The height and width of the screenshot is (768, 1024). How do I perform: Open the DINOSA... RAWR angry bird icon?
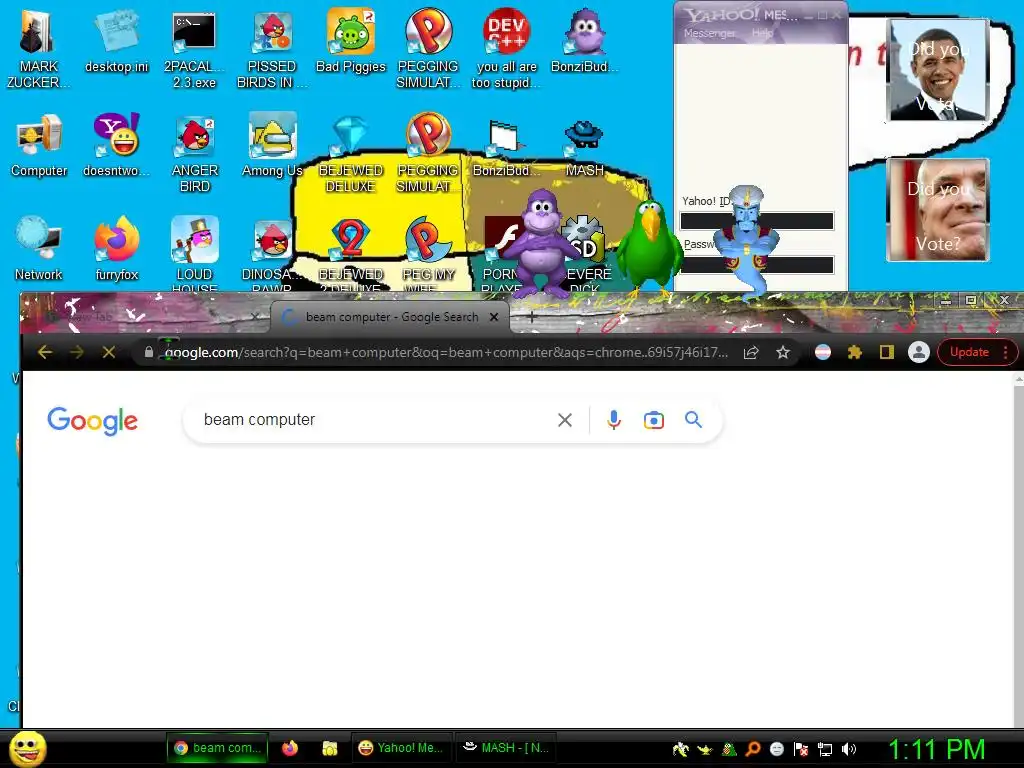point(272,253)
